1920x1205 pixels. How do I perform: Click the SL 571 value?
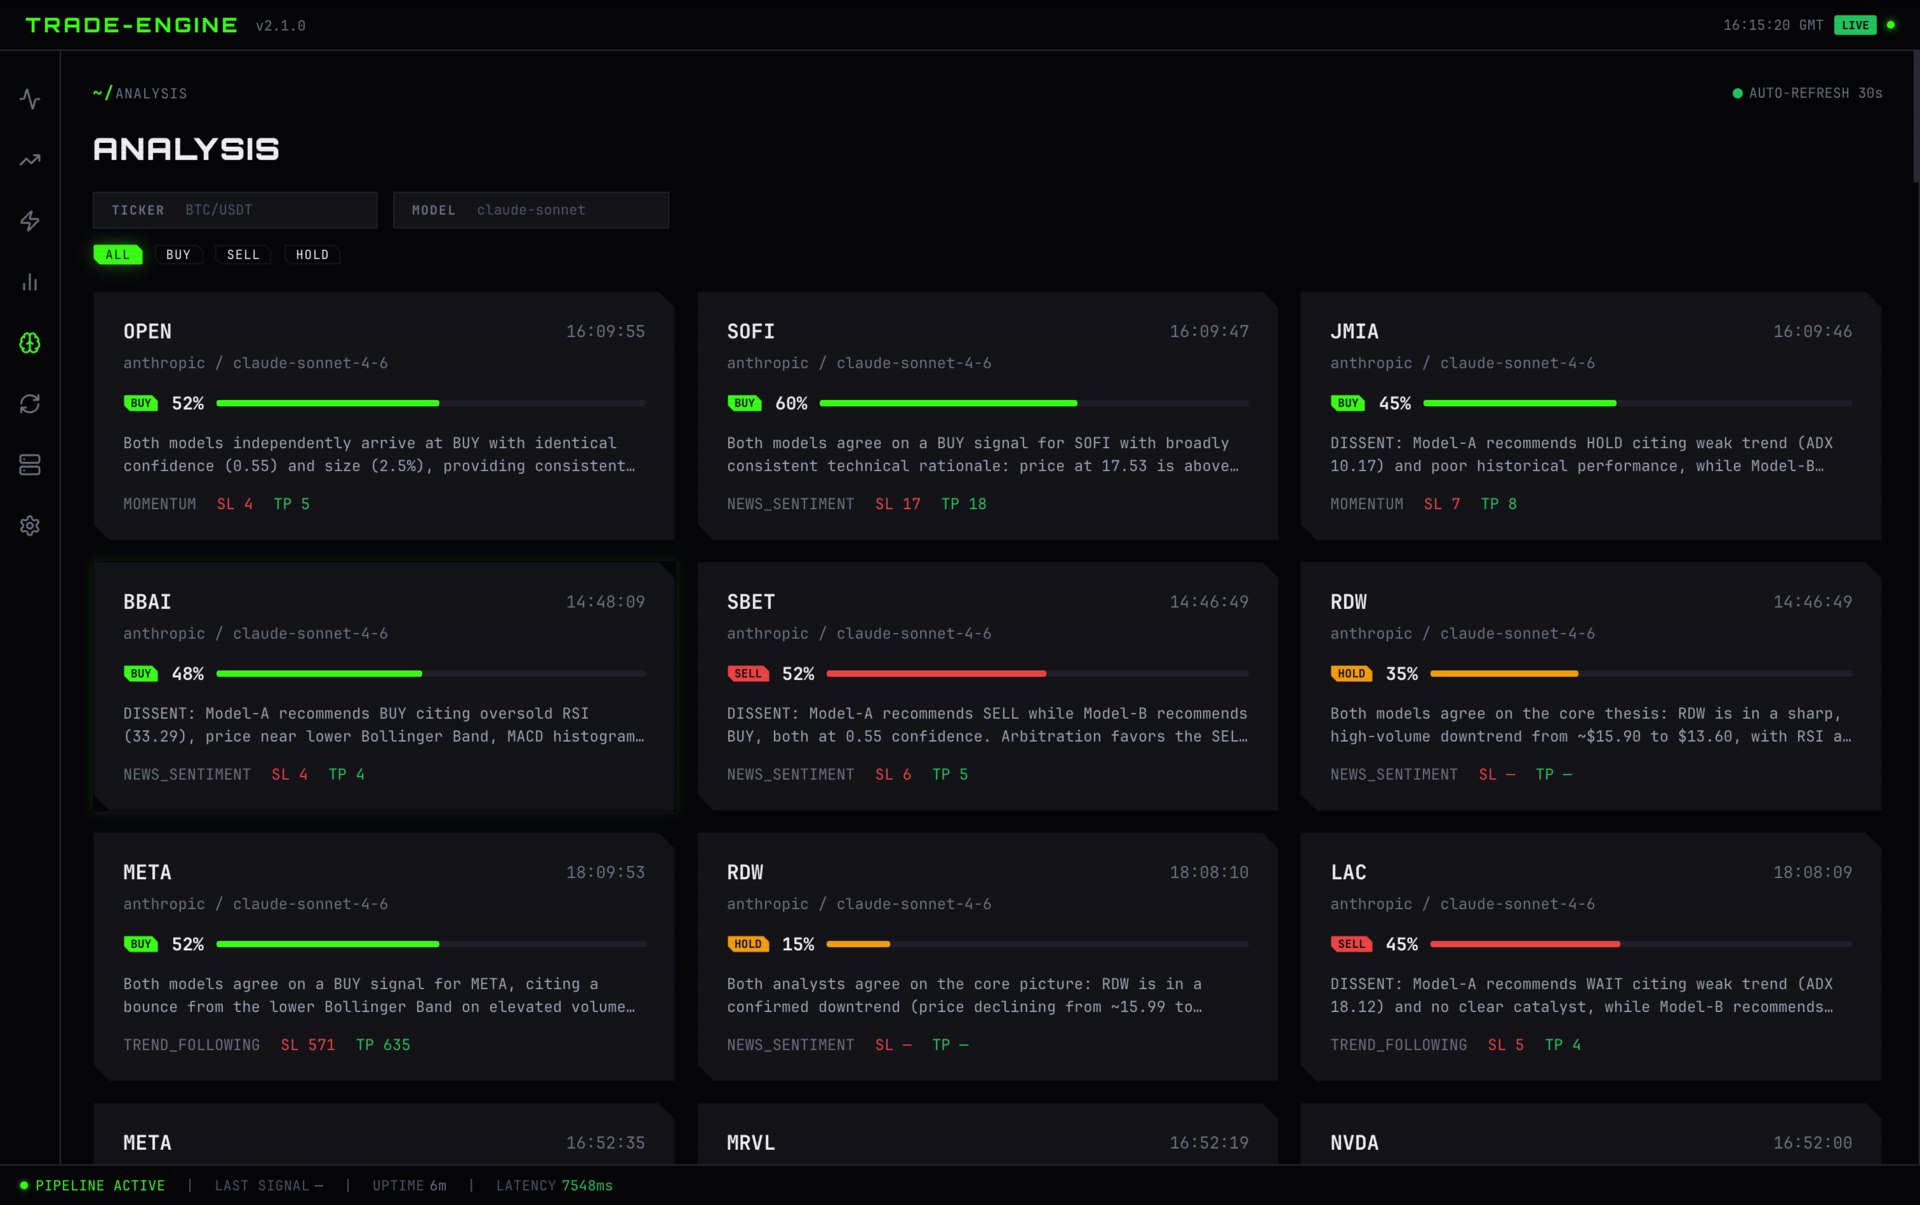pos(308,1045)
